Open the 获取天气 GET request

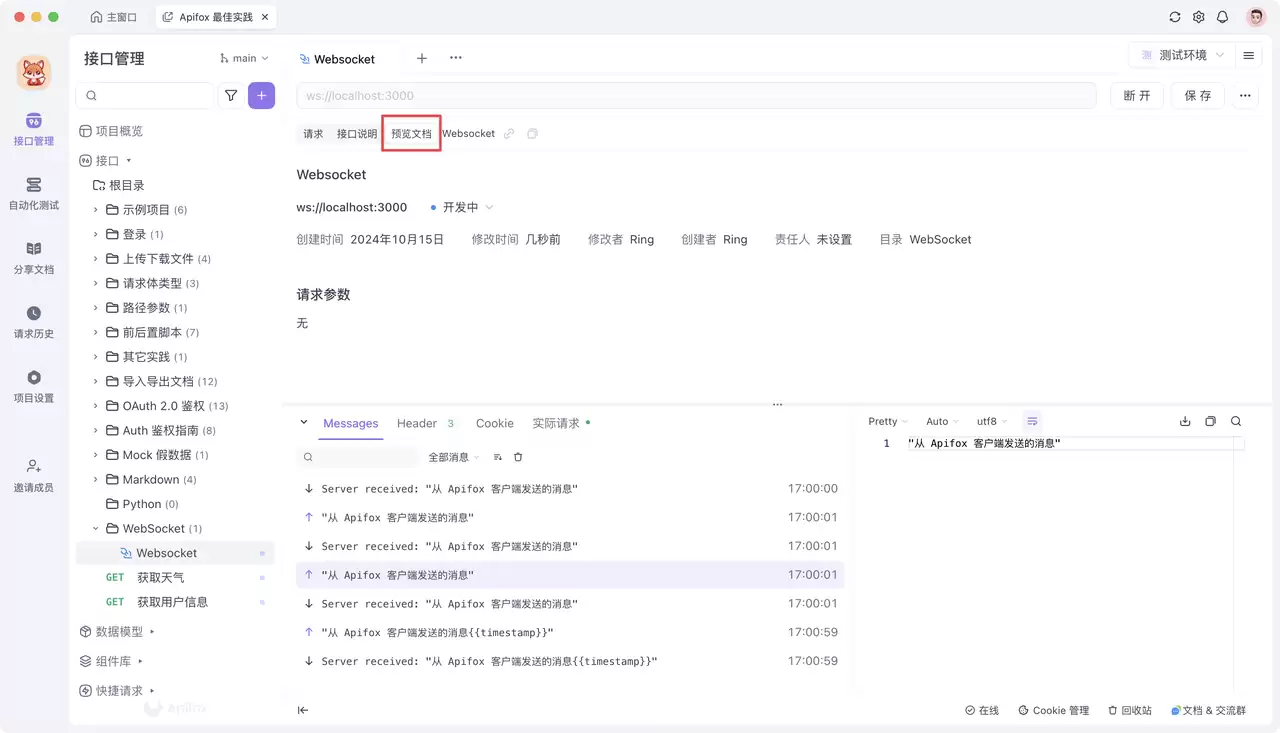click(x=175, y=577)
